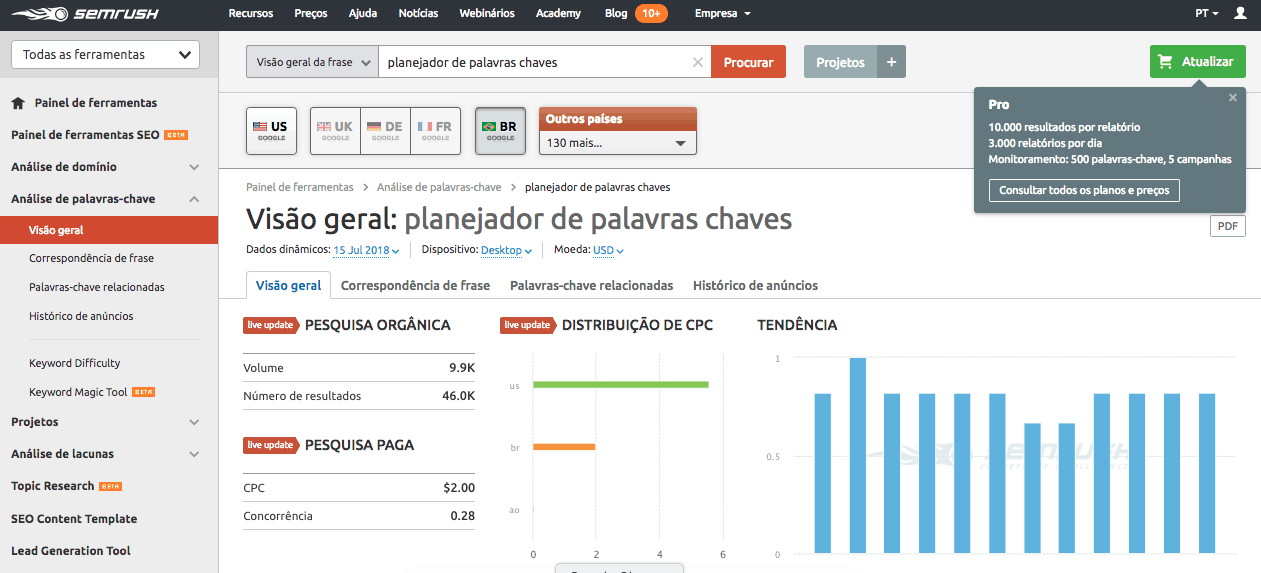Open the Ajuda menu
1261x573 pixels.
click(363, 14)
